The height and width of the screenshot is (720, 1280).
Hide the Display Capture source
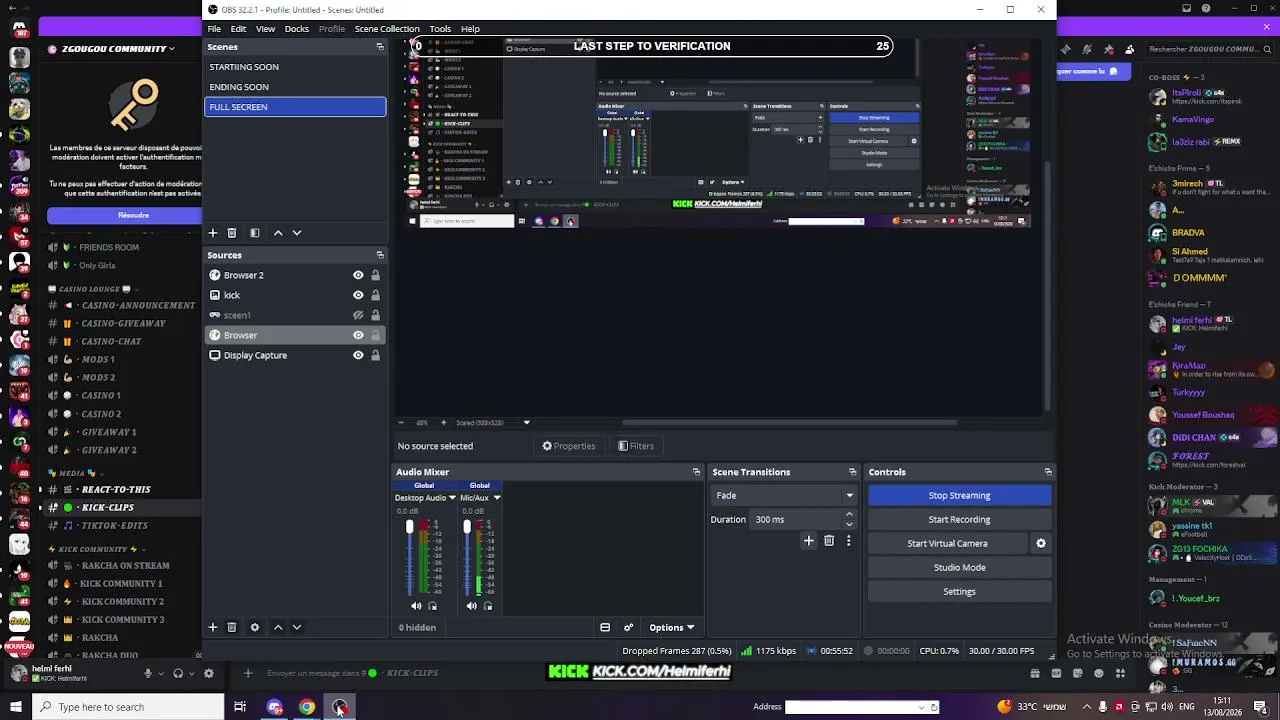(x=358, y=355)
